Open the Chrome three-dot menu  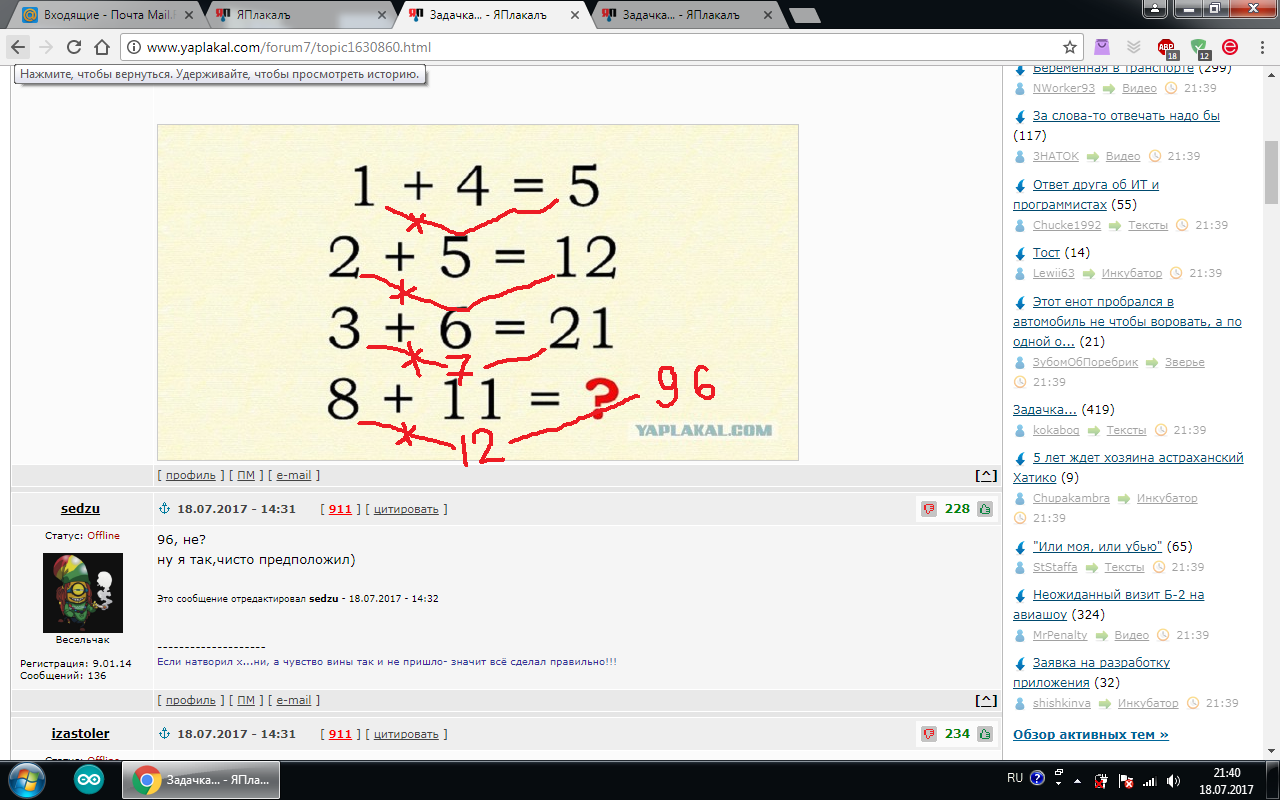click(1261, 47)
